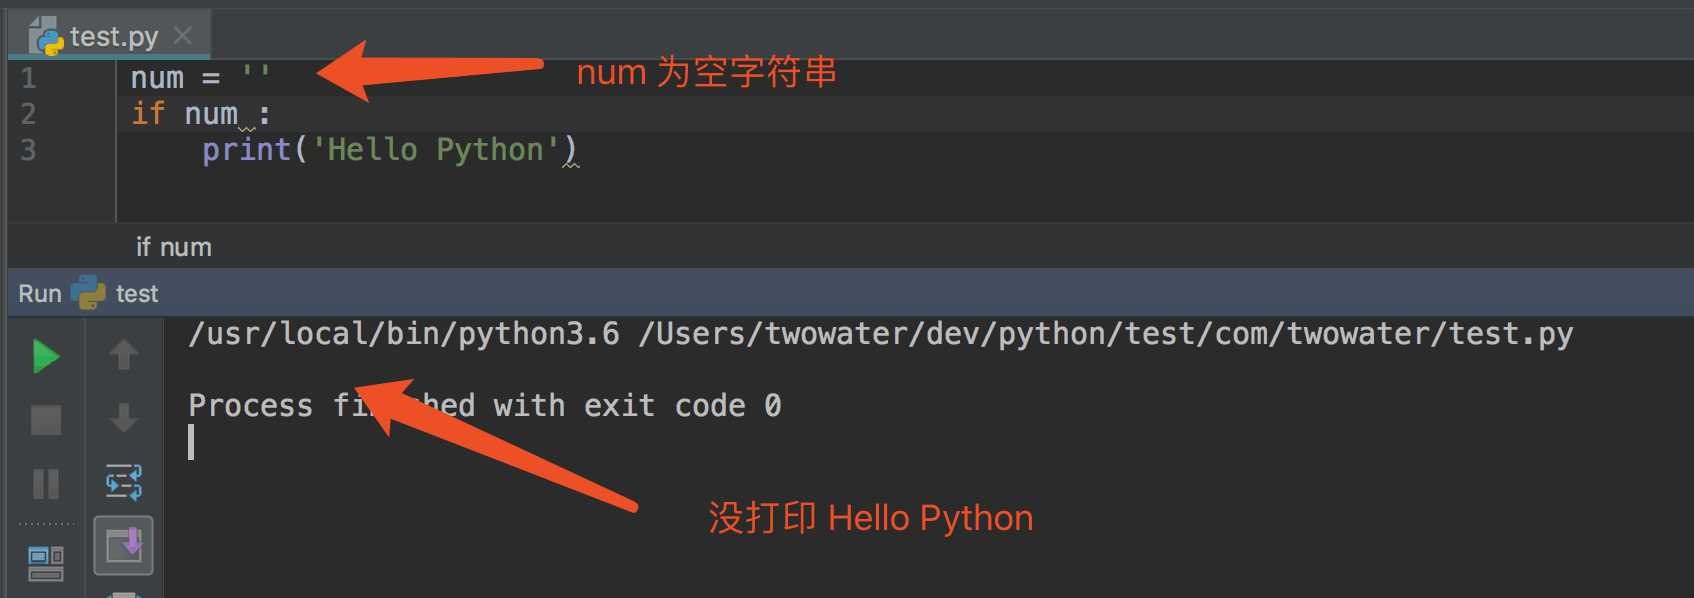Click the Pause output icon
Screen dimensions: 1694x598
[46, 484]
